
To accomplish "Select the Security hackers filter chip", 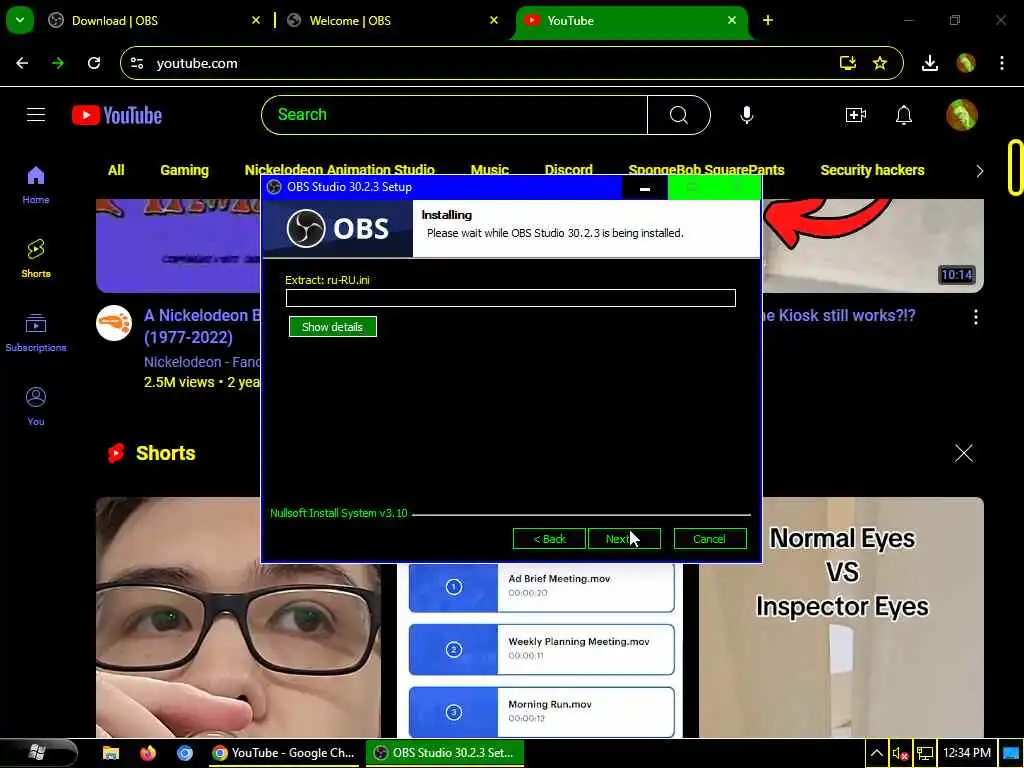I will point(872,170).
